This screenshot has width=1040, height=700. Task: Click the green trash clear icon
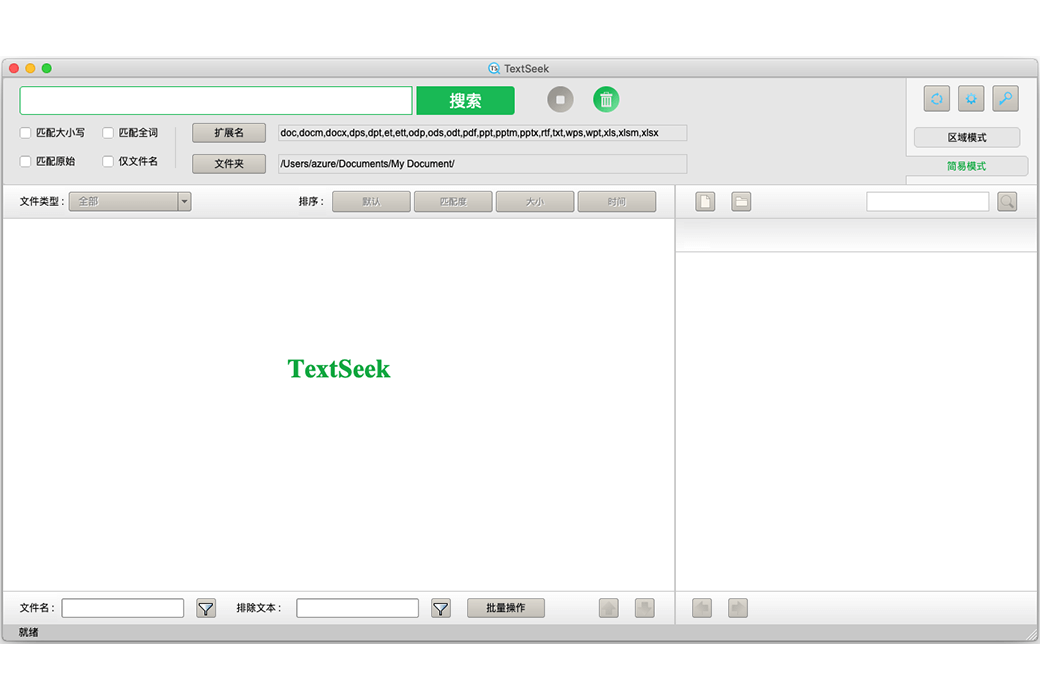click(606, 100)
